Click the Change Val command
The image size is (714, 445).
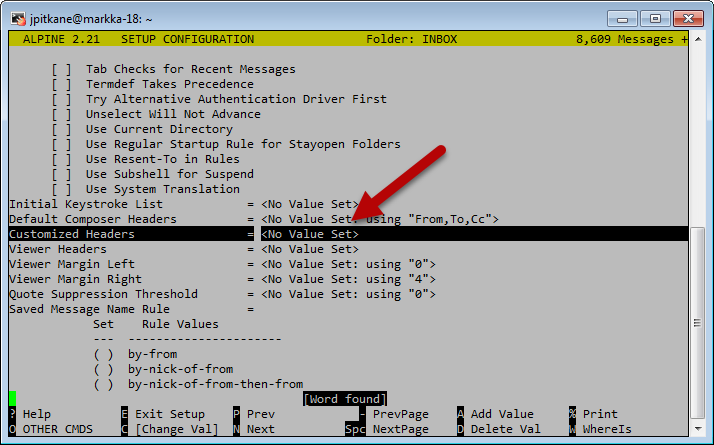click(170, 429)
